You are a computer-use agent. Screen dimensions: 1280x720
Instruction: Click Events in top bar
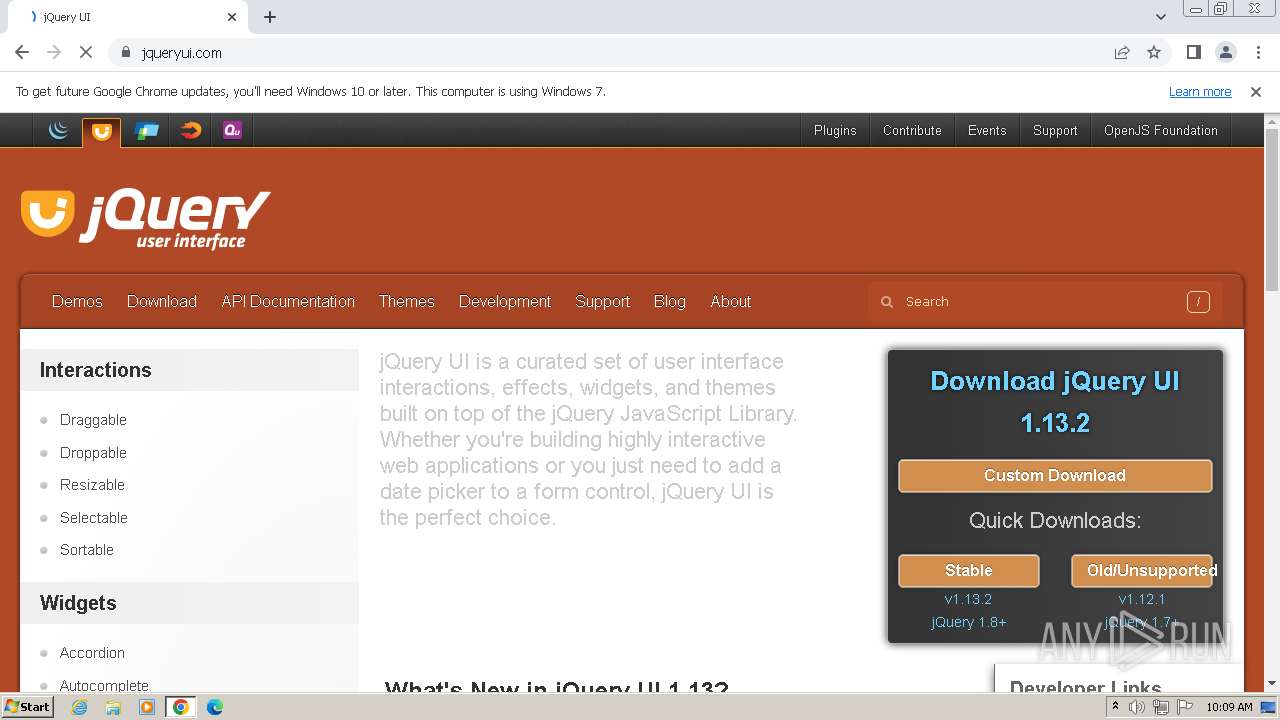tap(987, 130)
